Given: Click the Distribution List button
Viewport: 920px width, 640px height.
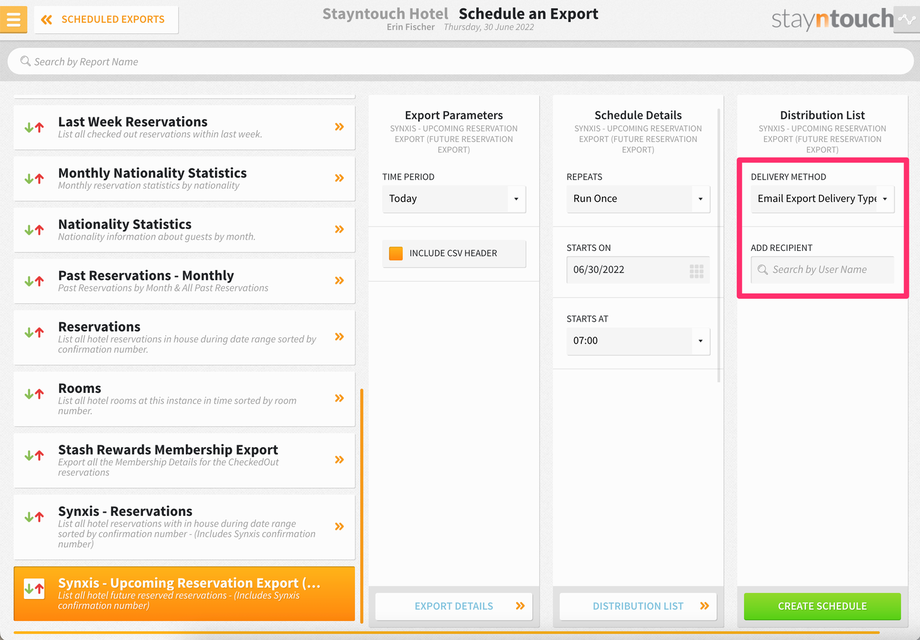Looking at the screenshot, I should pyautogui.click(x=638, y=606).
